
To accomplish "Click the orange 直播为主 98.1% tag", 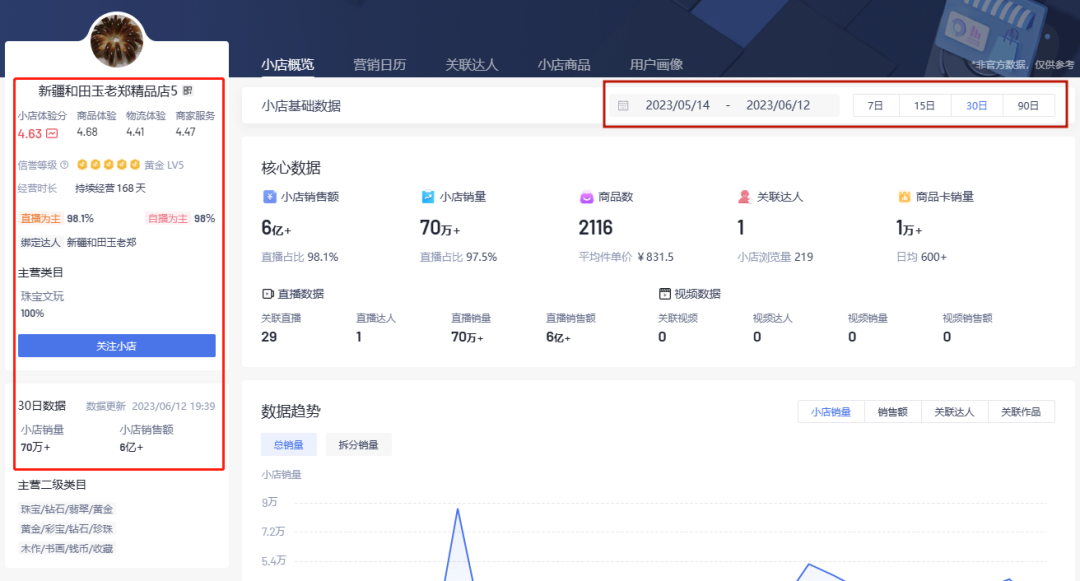I will (56, 218).
